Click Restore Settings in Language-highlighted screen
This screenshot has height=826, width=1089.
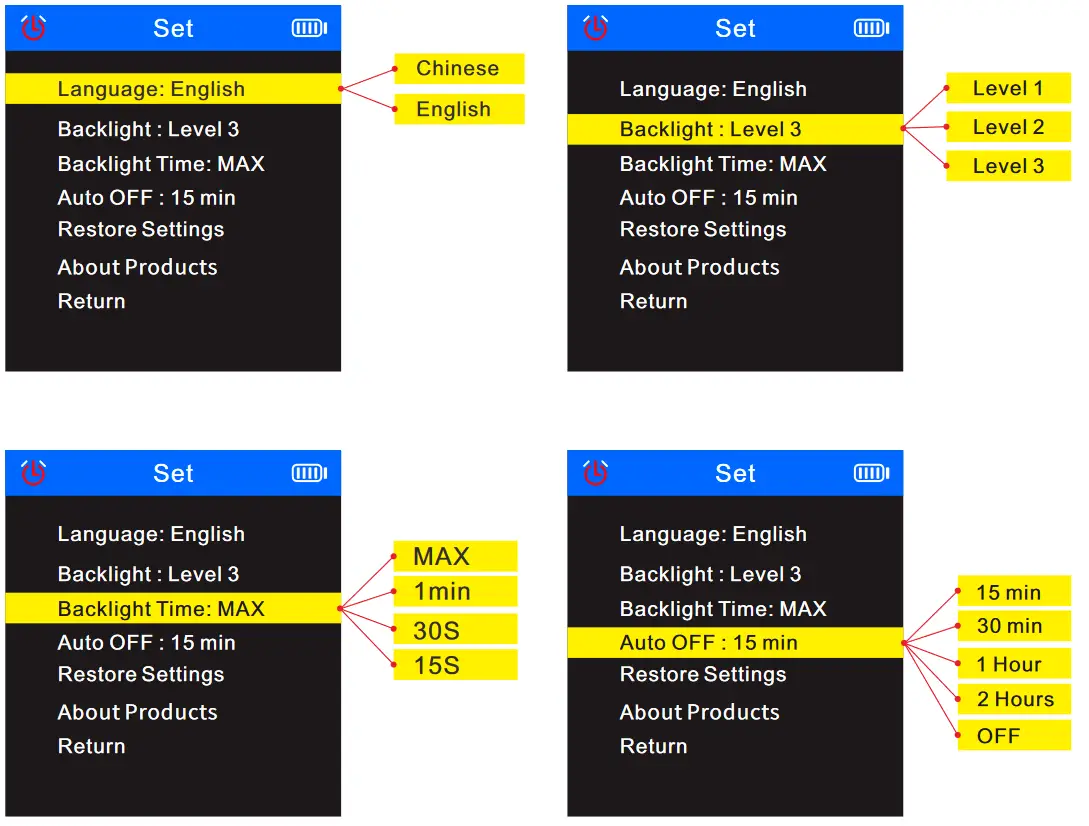click(141, 230)
